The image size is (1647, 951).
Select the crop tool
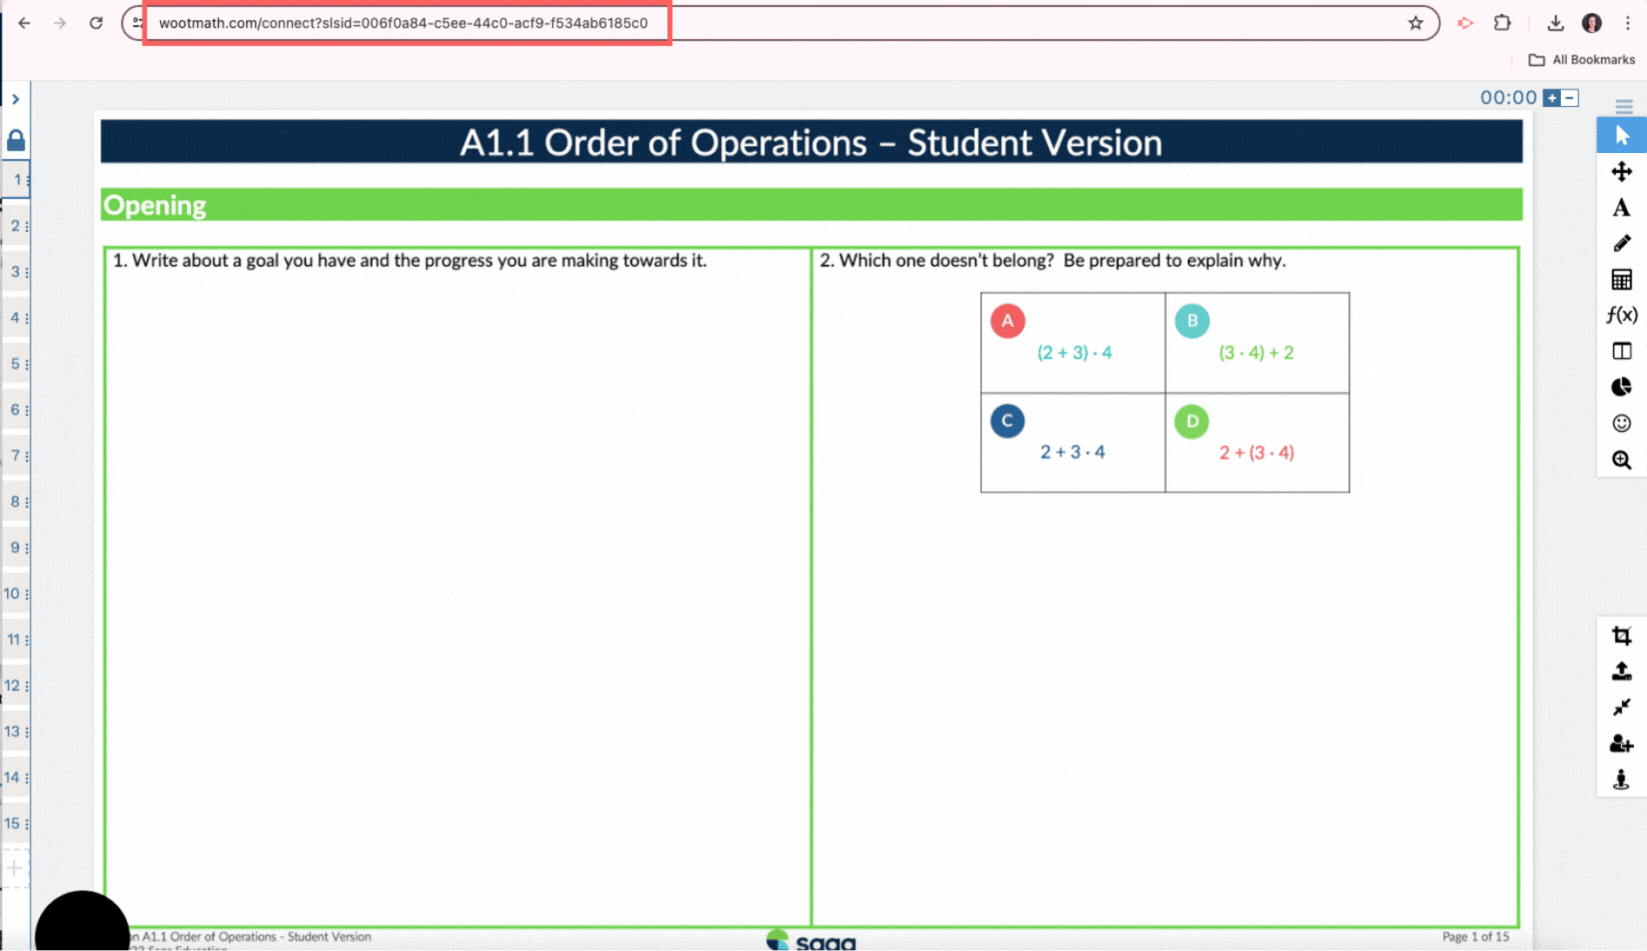click(x=1621, y=635)
